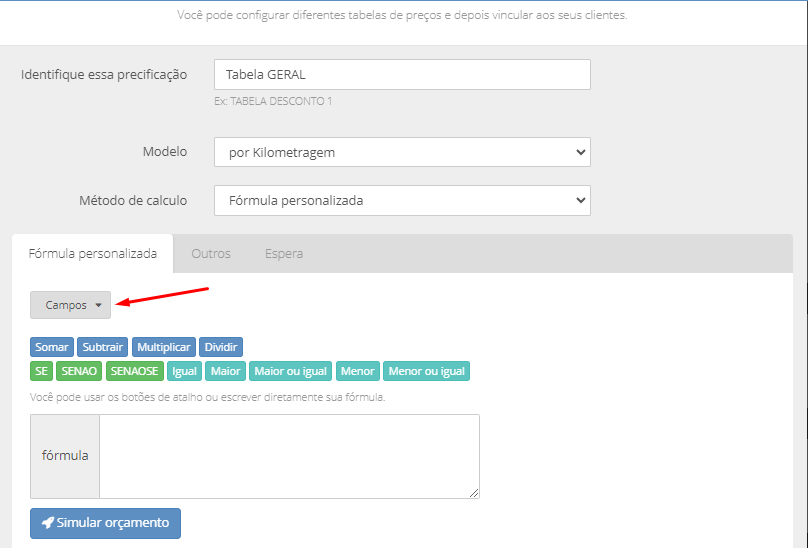Click the "Modelo" field label
This screenshot has width=808, height=548.
coord(165,152)
